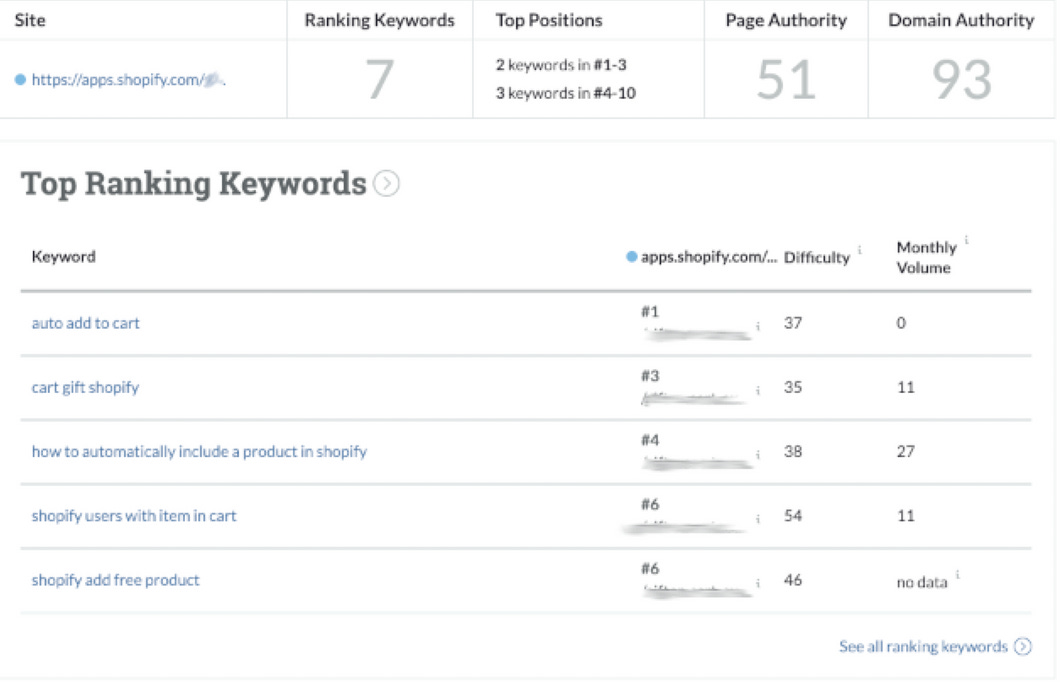Click the Ranking Keywords column header
The width and height of the screenshot is (1060, 700).
pyautogui.click(x=379, y=20)
